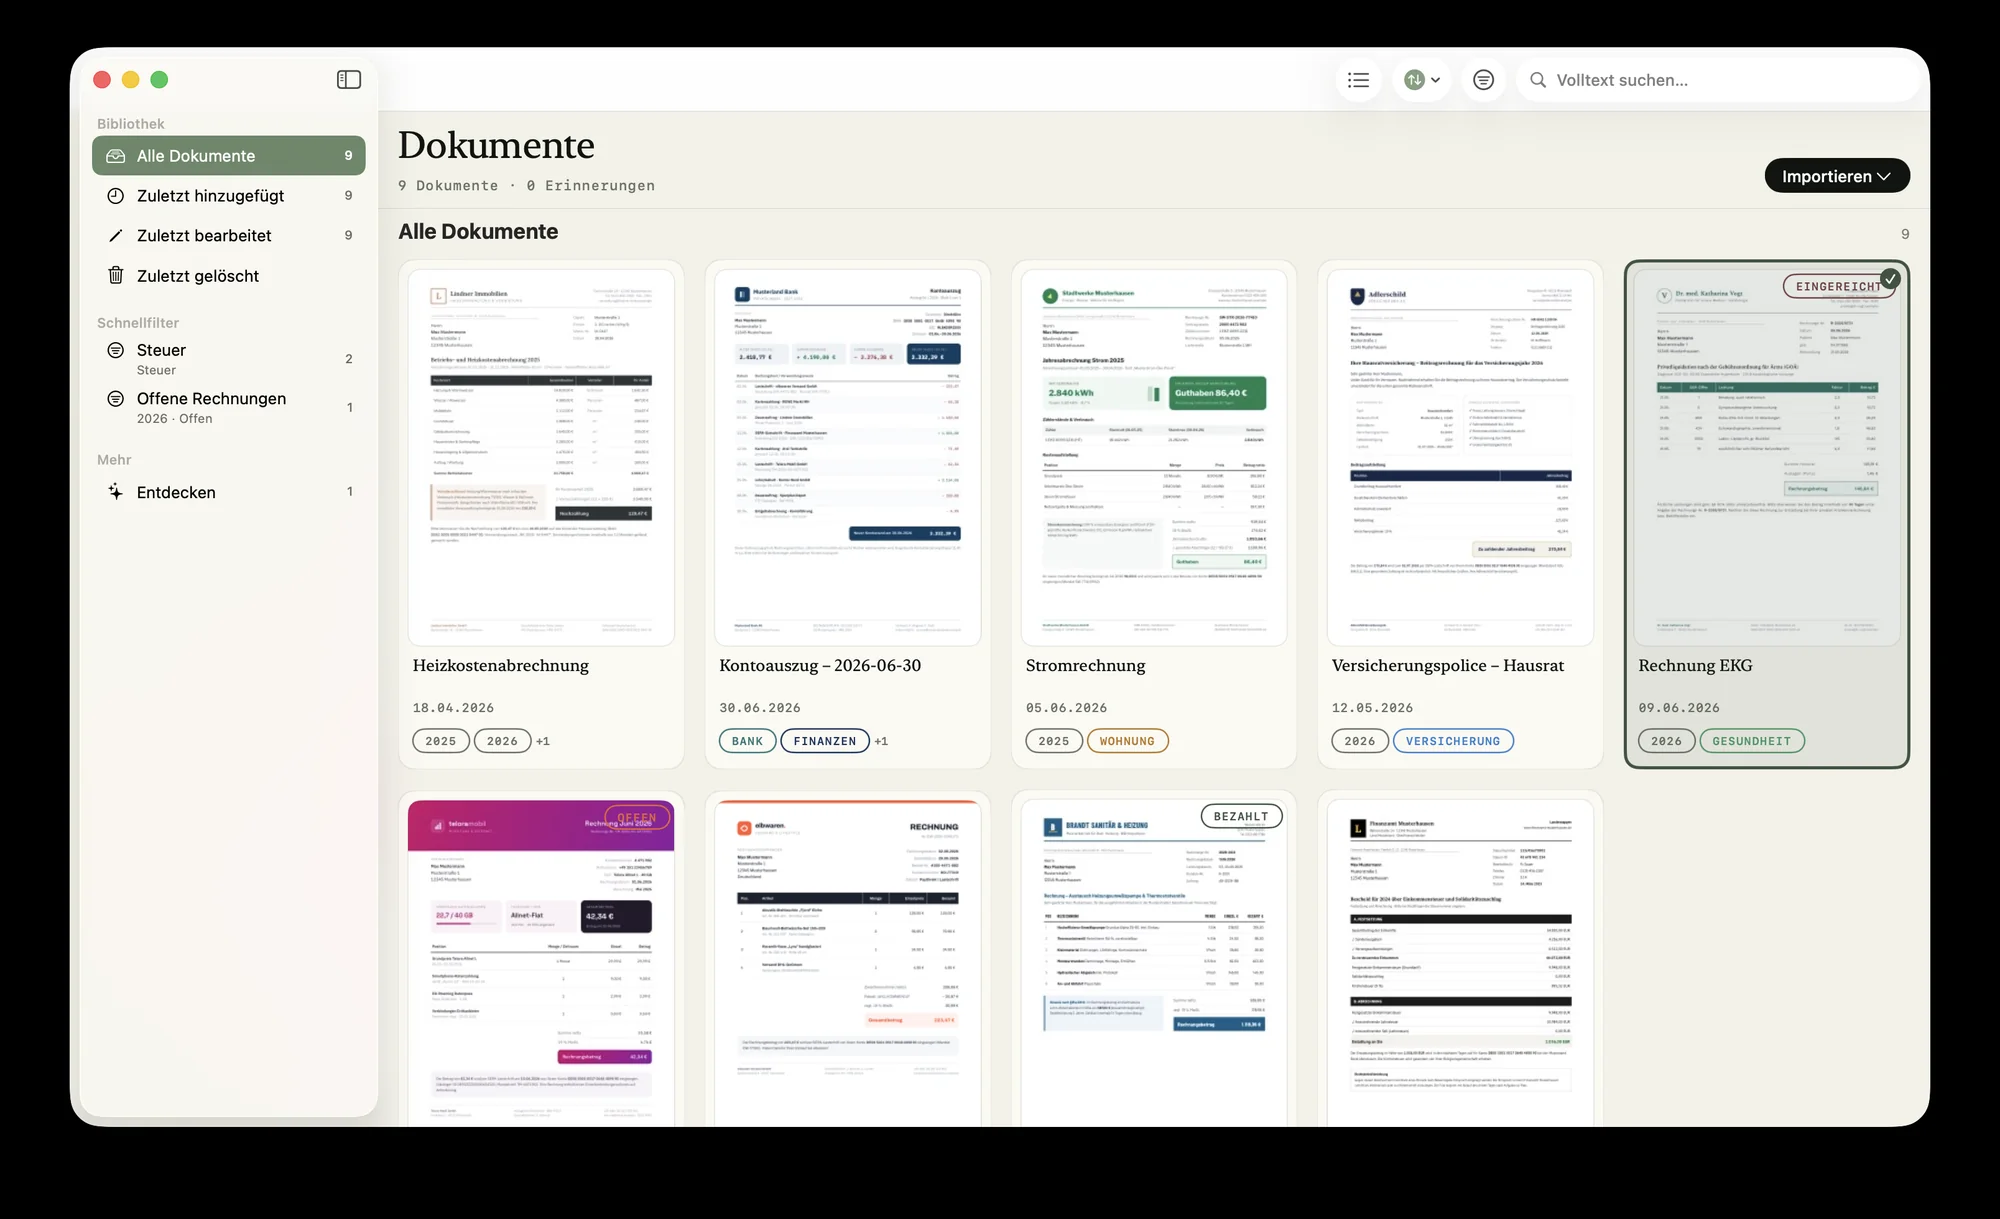
Task: Open the Kontoauszug 2026-06-30 thumbnail
Action: tap(848, 458)
